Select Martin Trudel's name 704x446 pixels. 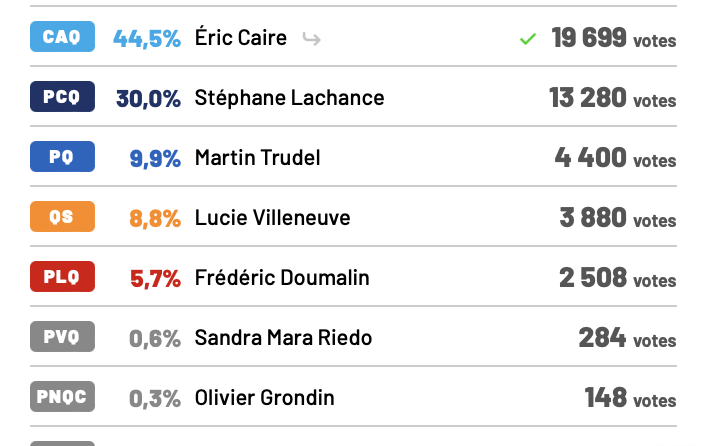(257, 158)
